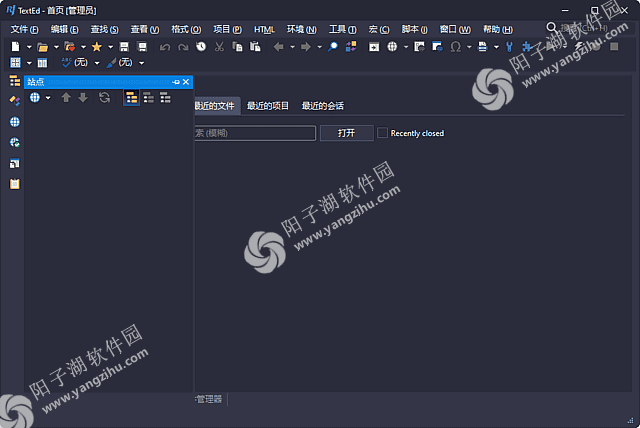
Task: Open the history clock icon
Action: 201,47
